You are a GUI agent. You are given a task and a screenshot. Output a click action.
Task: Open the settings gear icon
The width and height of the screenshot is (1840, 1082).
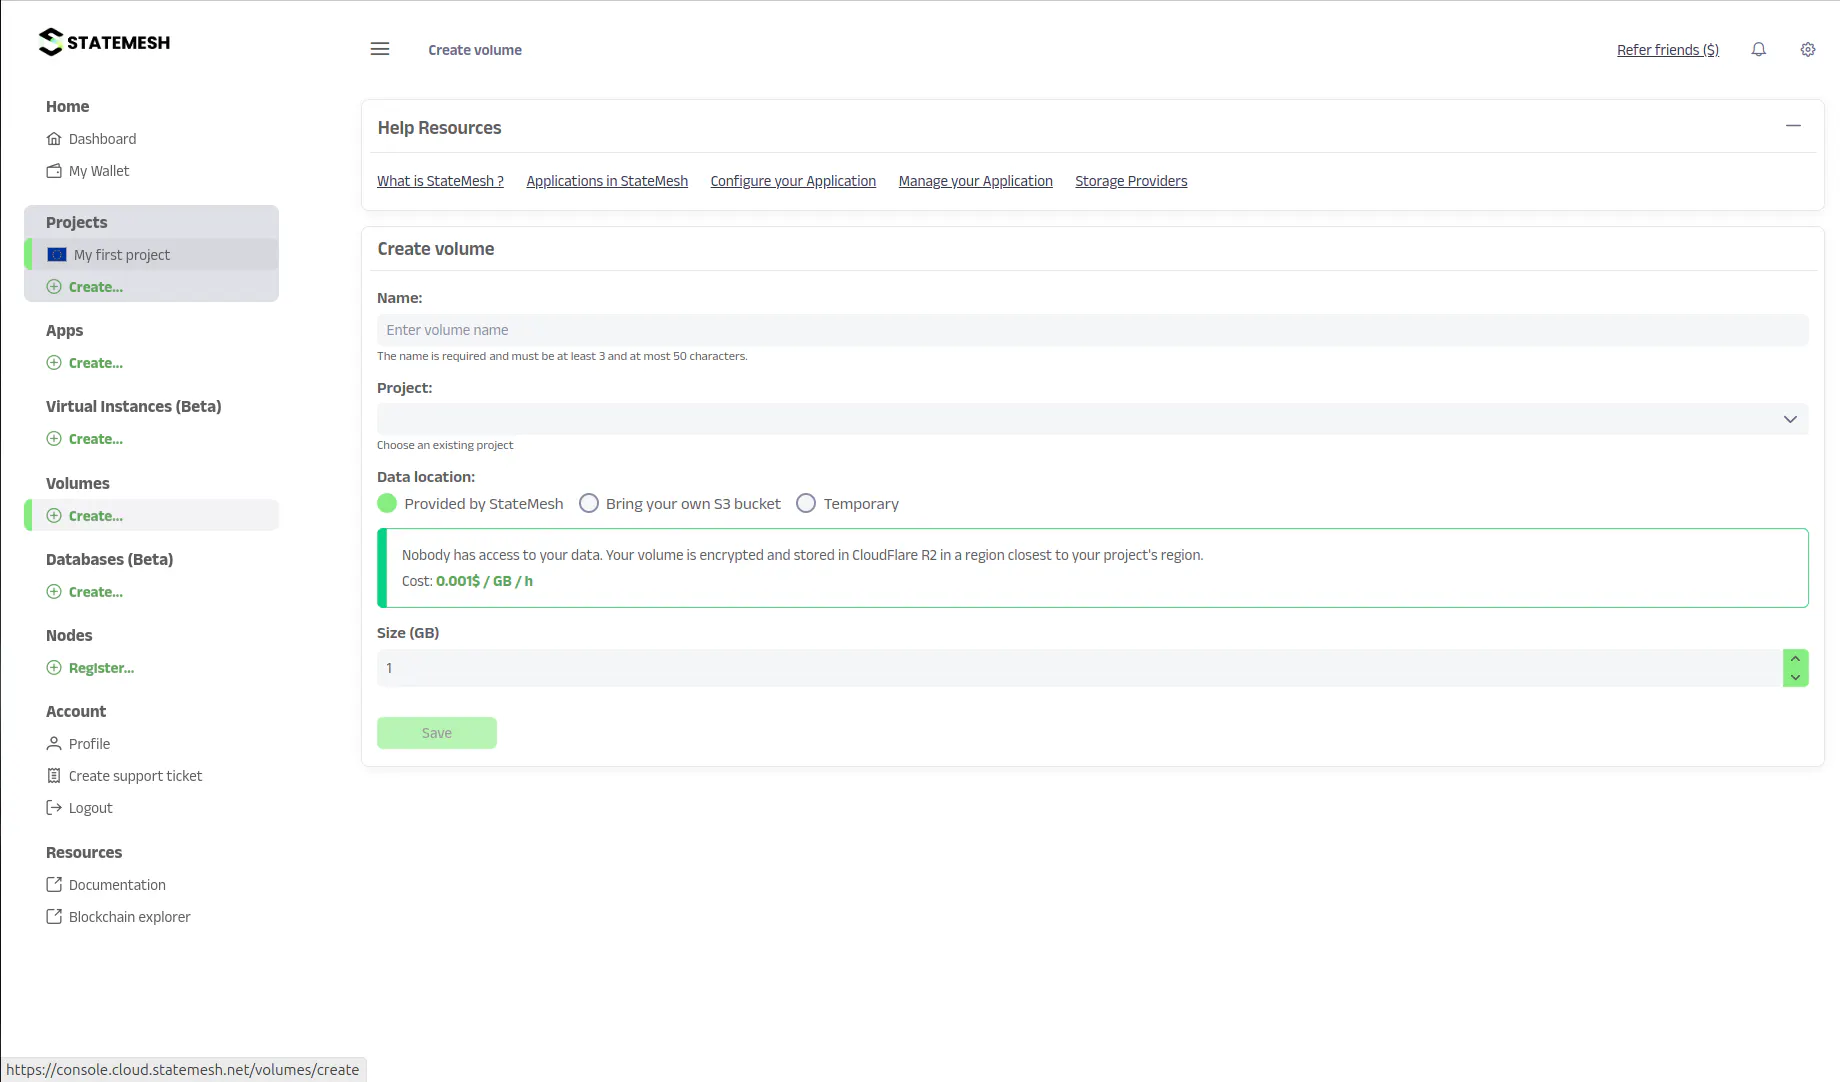(x=1808, y=49)
